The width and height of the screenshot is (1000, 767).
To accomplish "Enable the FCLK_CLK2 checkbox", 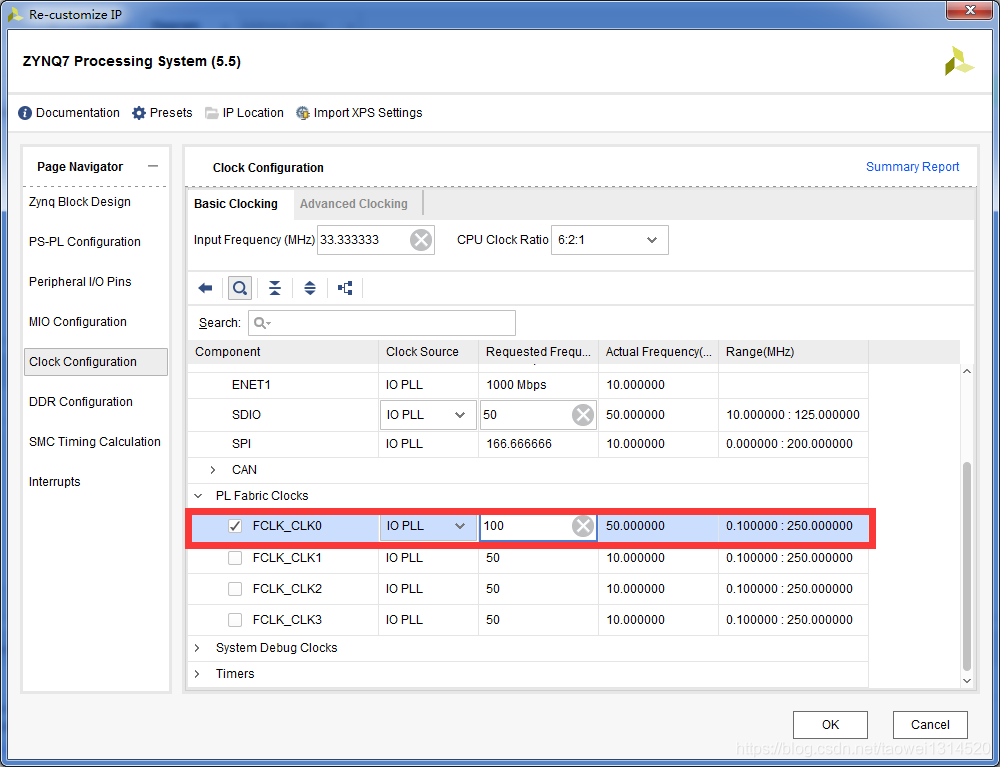I will [x=235, y=588].
